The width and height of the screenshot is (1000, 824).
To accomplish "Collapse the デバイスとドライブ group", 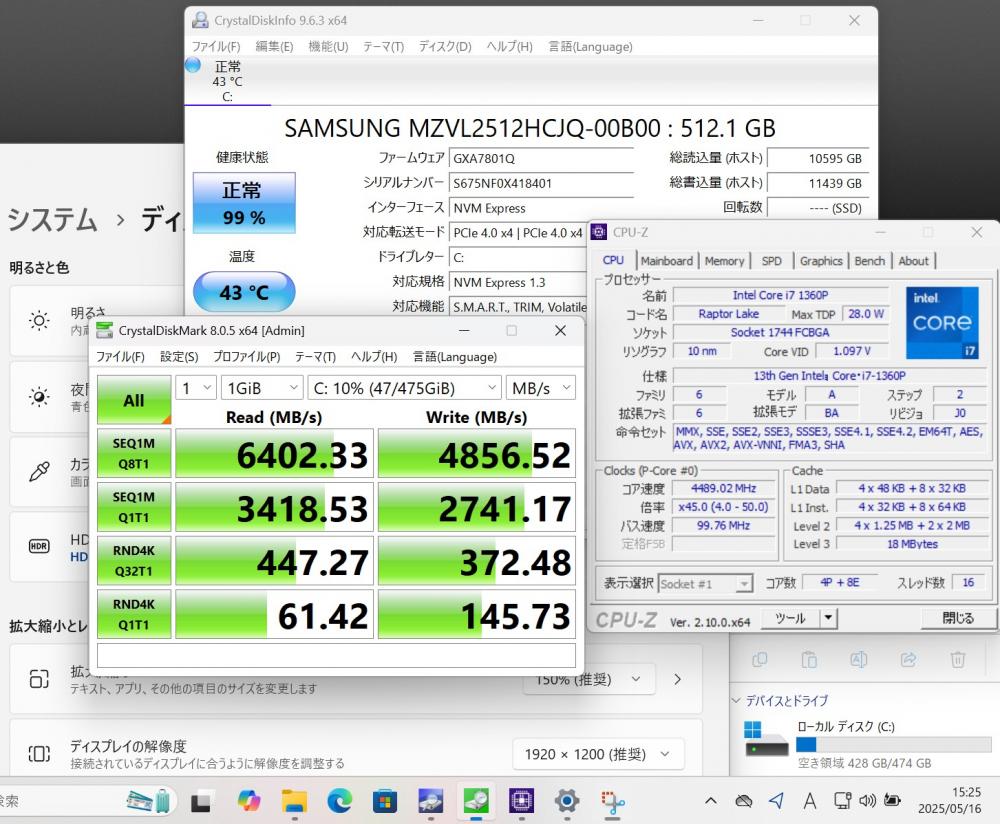I will [x=736, y=700].
